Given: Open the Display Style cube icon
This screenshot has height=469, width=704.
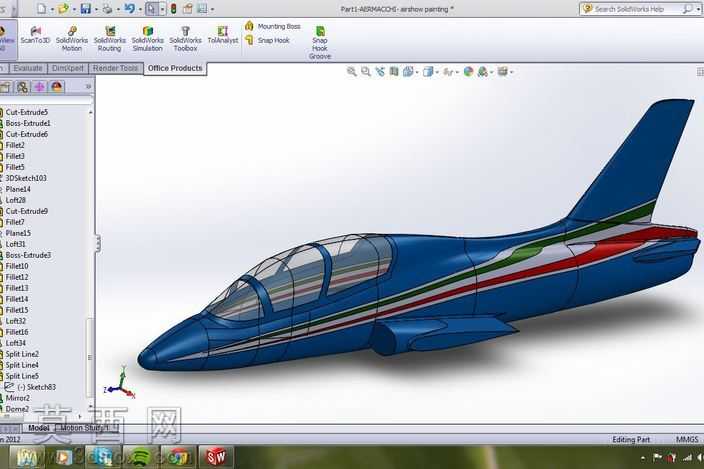Looking at the screenshot, I should 428,72.
